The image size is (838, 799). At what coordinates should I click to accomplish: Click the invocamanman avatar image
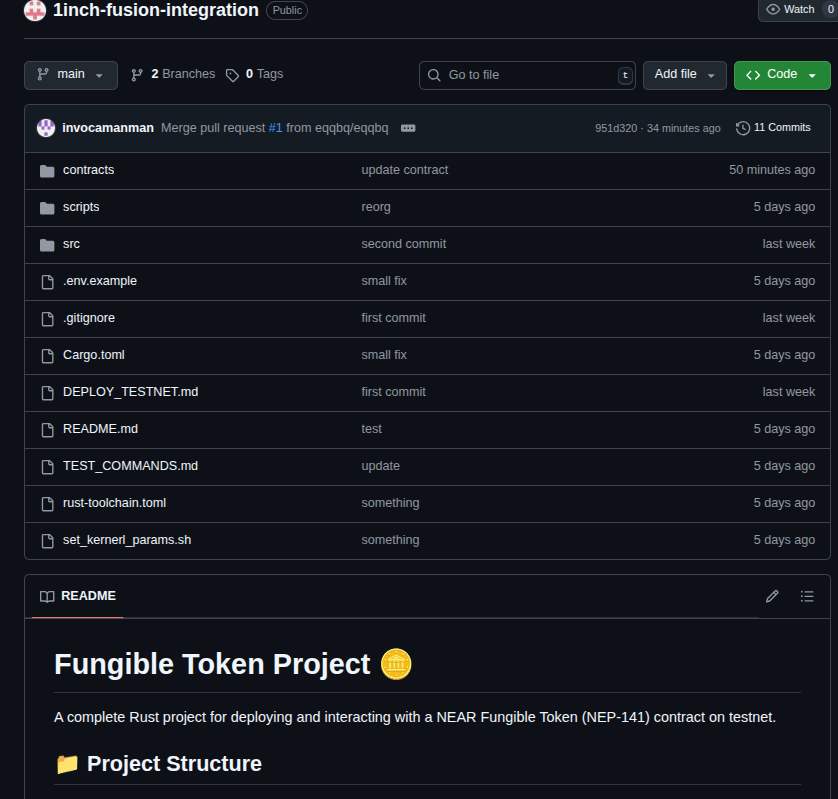(x=46, y=128)
